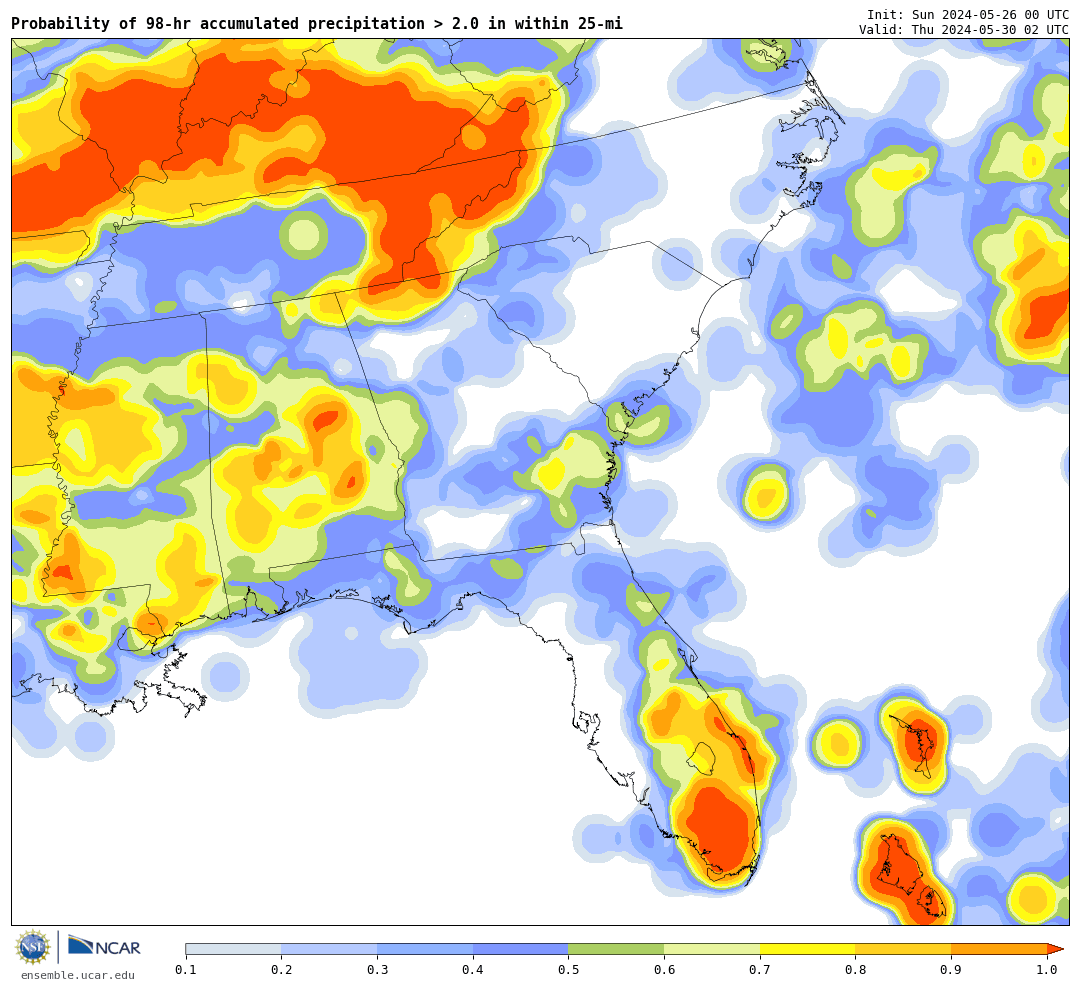Image resolution: width=1080 pixels, height=988 pixels.
Task: Select the Init: Sun 2024-05-26 00 UTC text
Action: [x=968, y=14]
